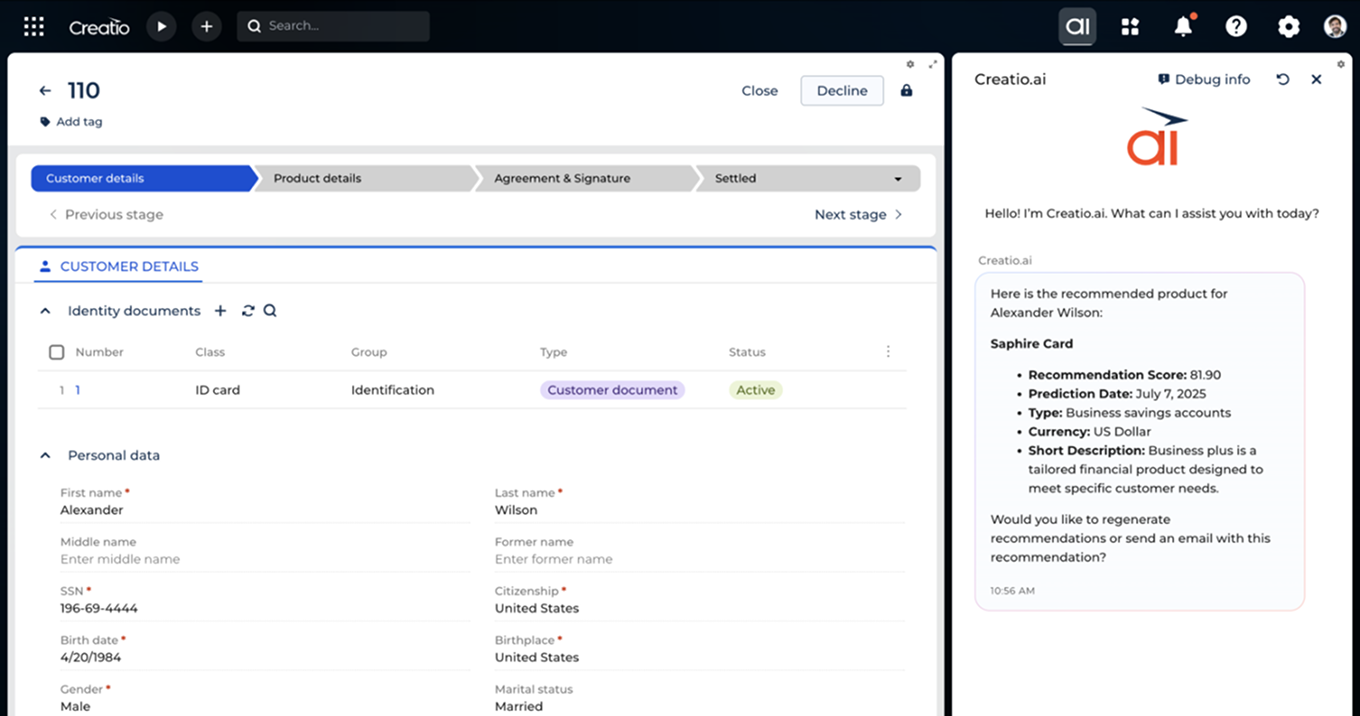Check the select-all box in documents table
This screenshot has width=1360, height=716.
[x=56, y=352]
